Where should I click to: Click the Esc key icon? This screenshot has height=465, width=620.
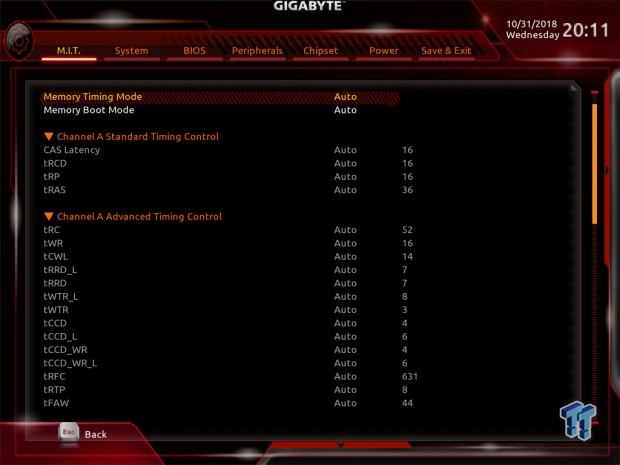(69, 433)
